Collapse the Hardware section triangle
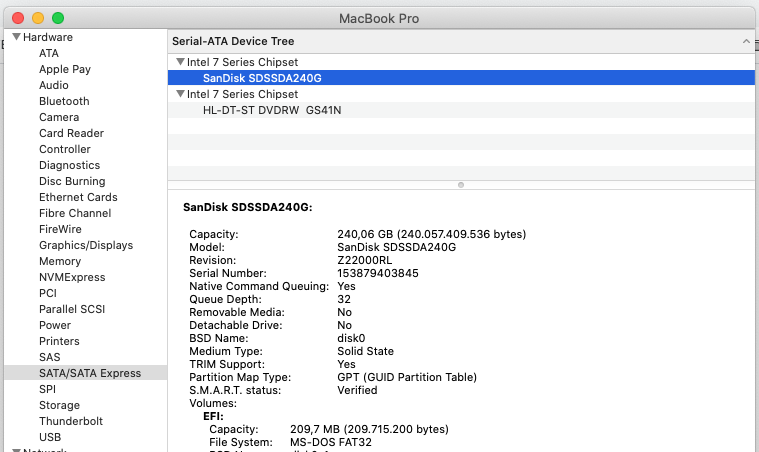The width and height of the screenshot is (759, 452). (16, 37)
